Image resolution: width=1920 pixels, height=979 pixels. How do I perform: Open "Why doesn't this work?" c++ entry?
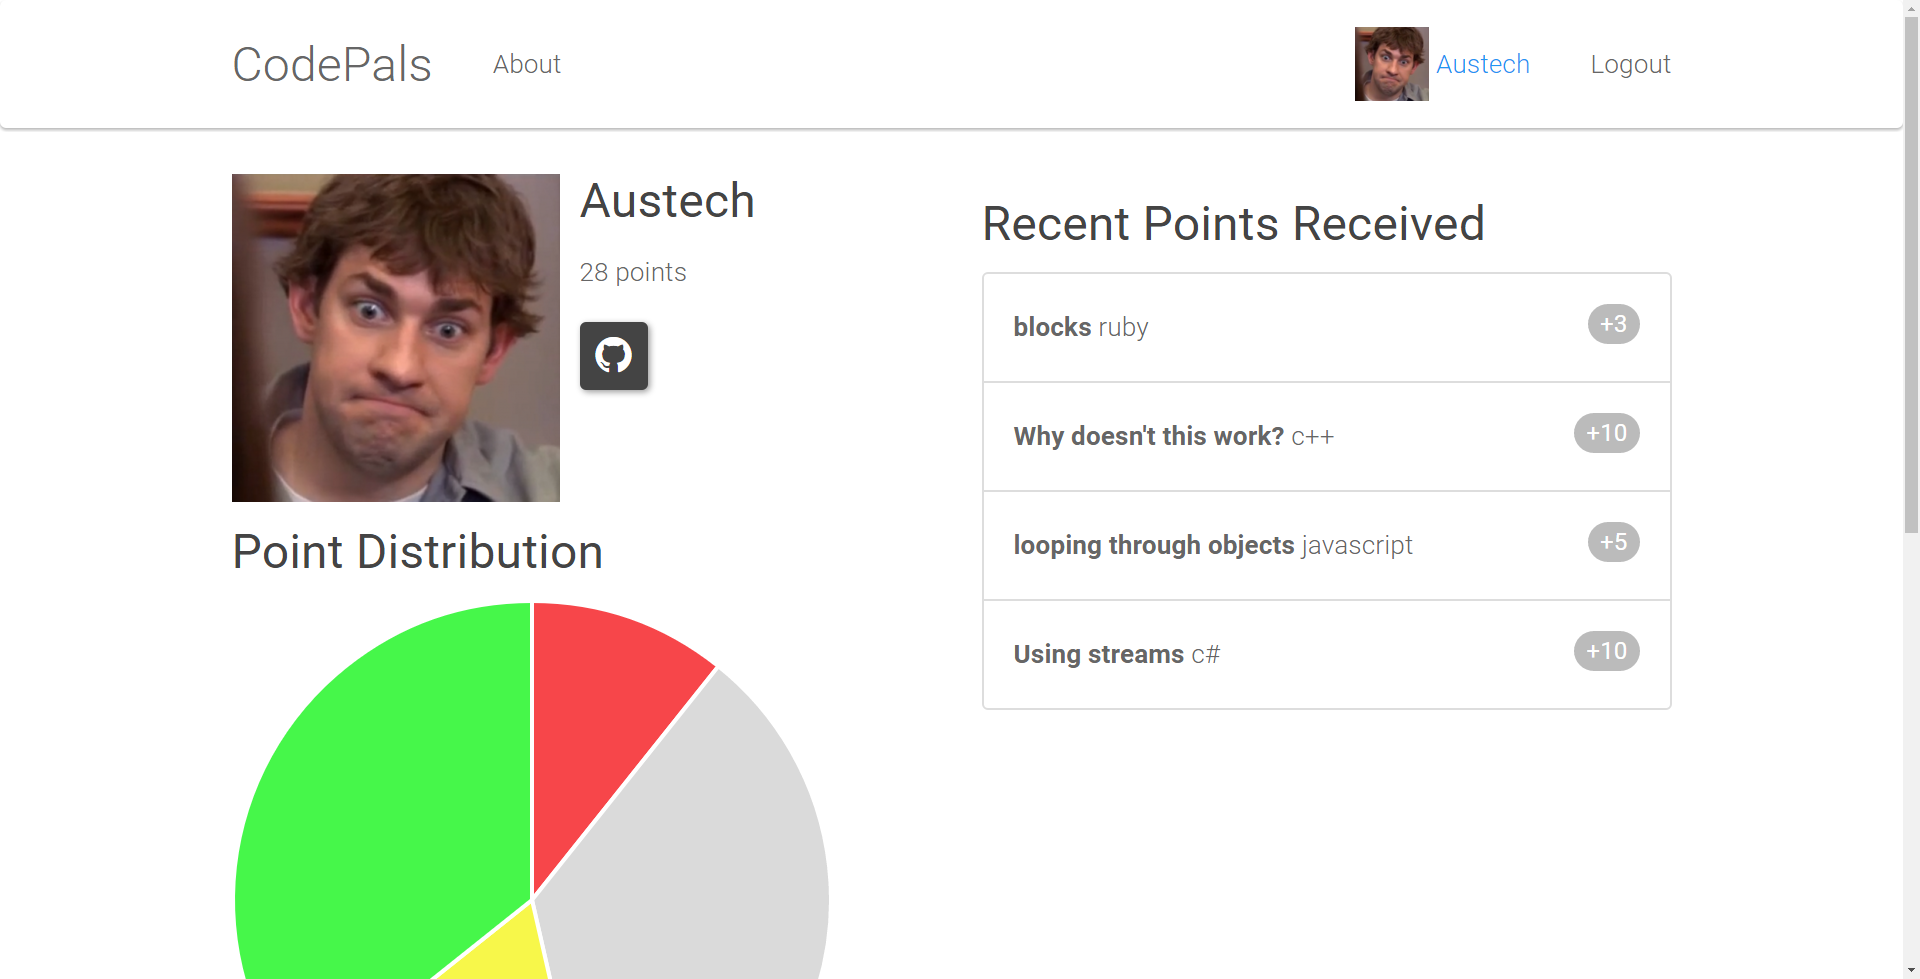click(1327, 437)
